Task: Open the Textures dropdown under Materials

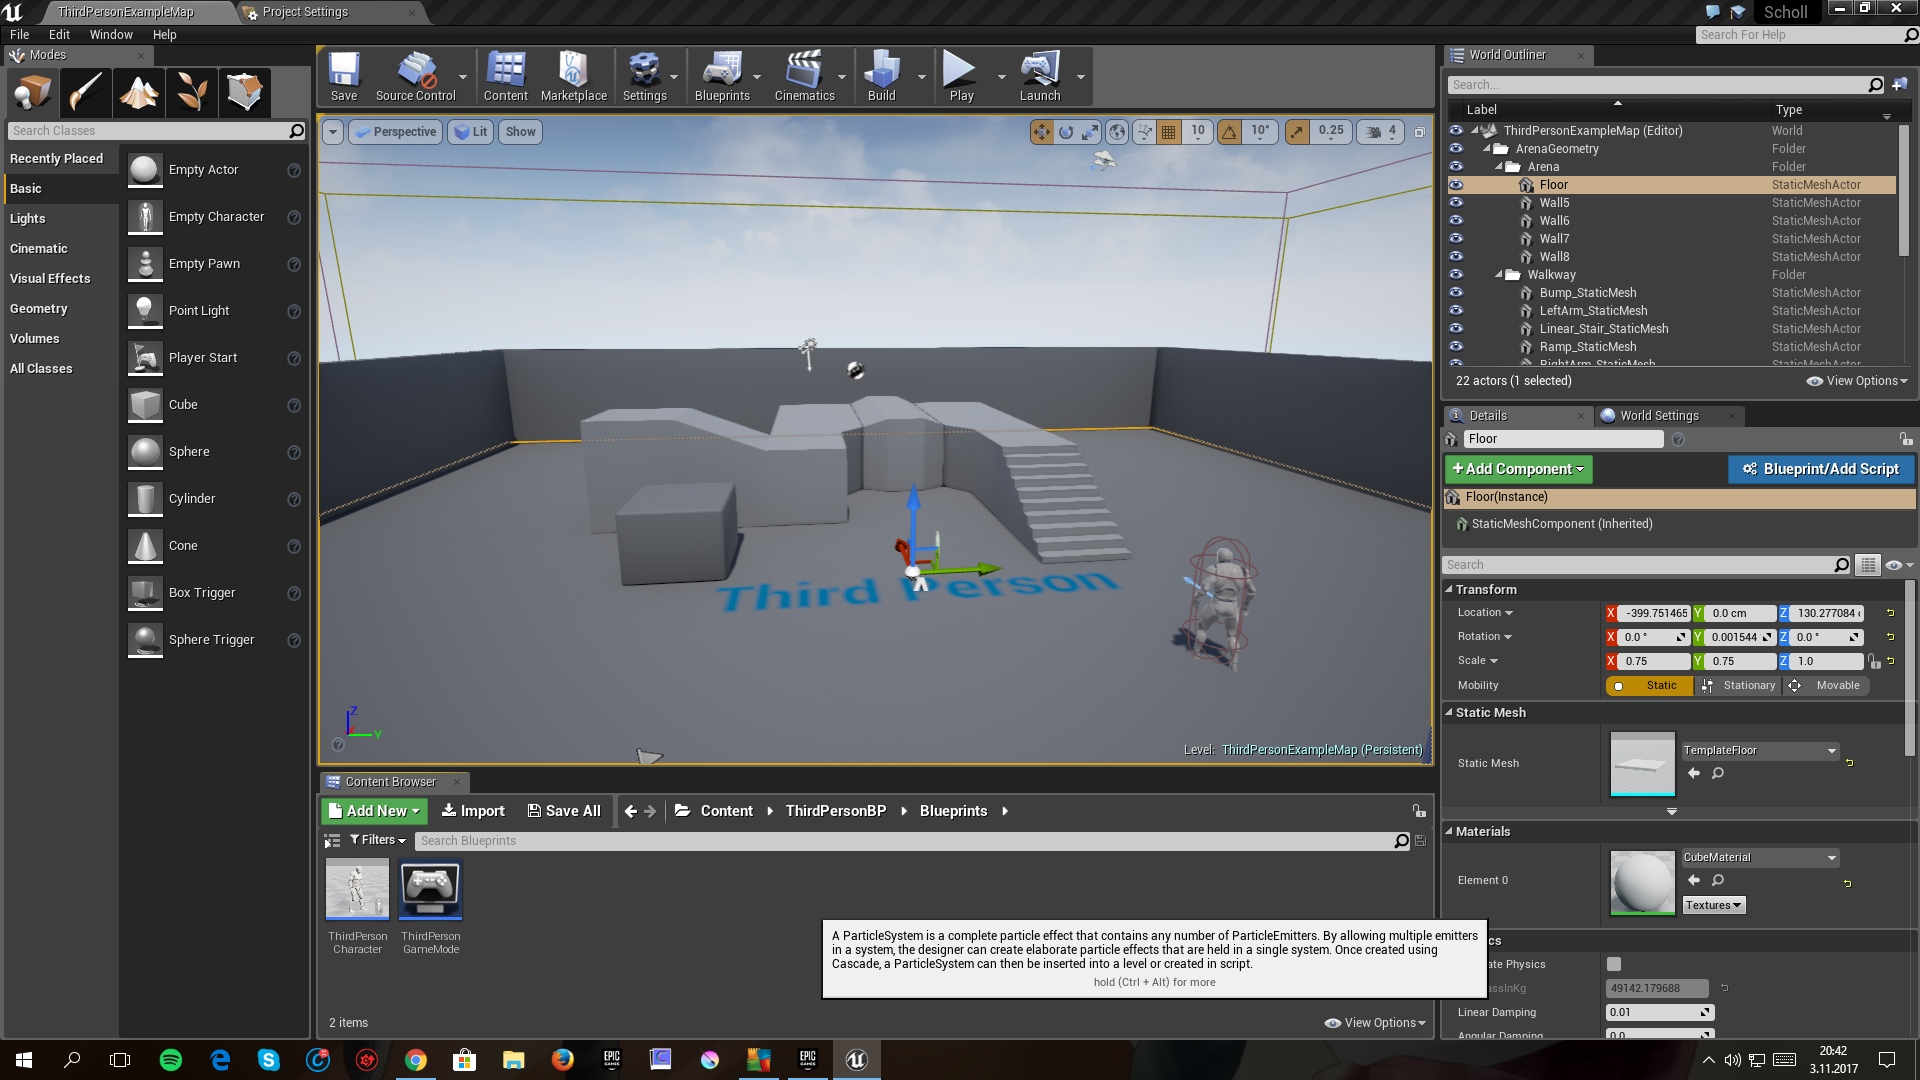Action: click(x=1714, y=905)
